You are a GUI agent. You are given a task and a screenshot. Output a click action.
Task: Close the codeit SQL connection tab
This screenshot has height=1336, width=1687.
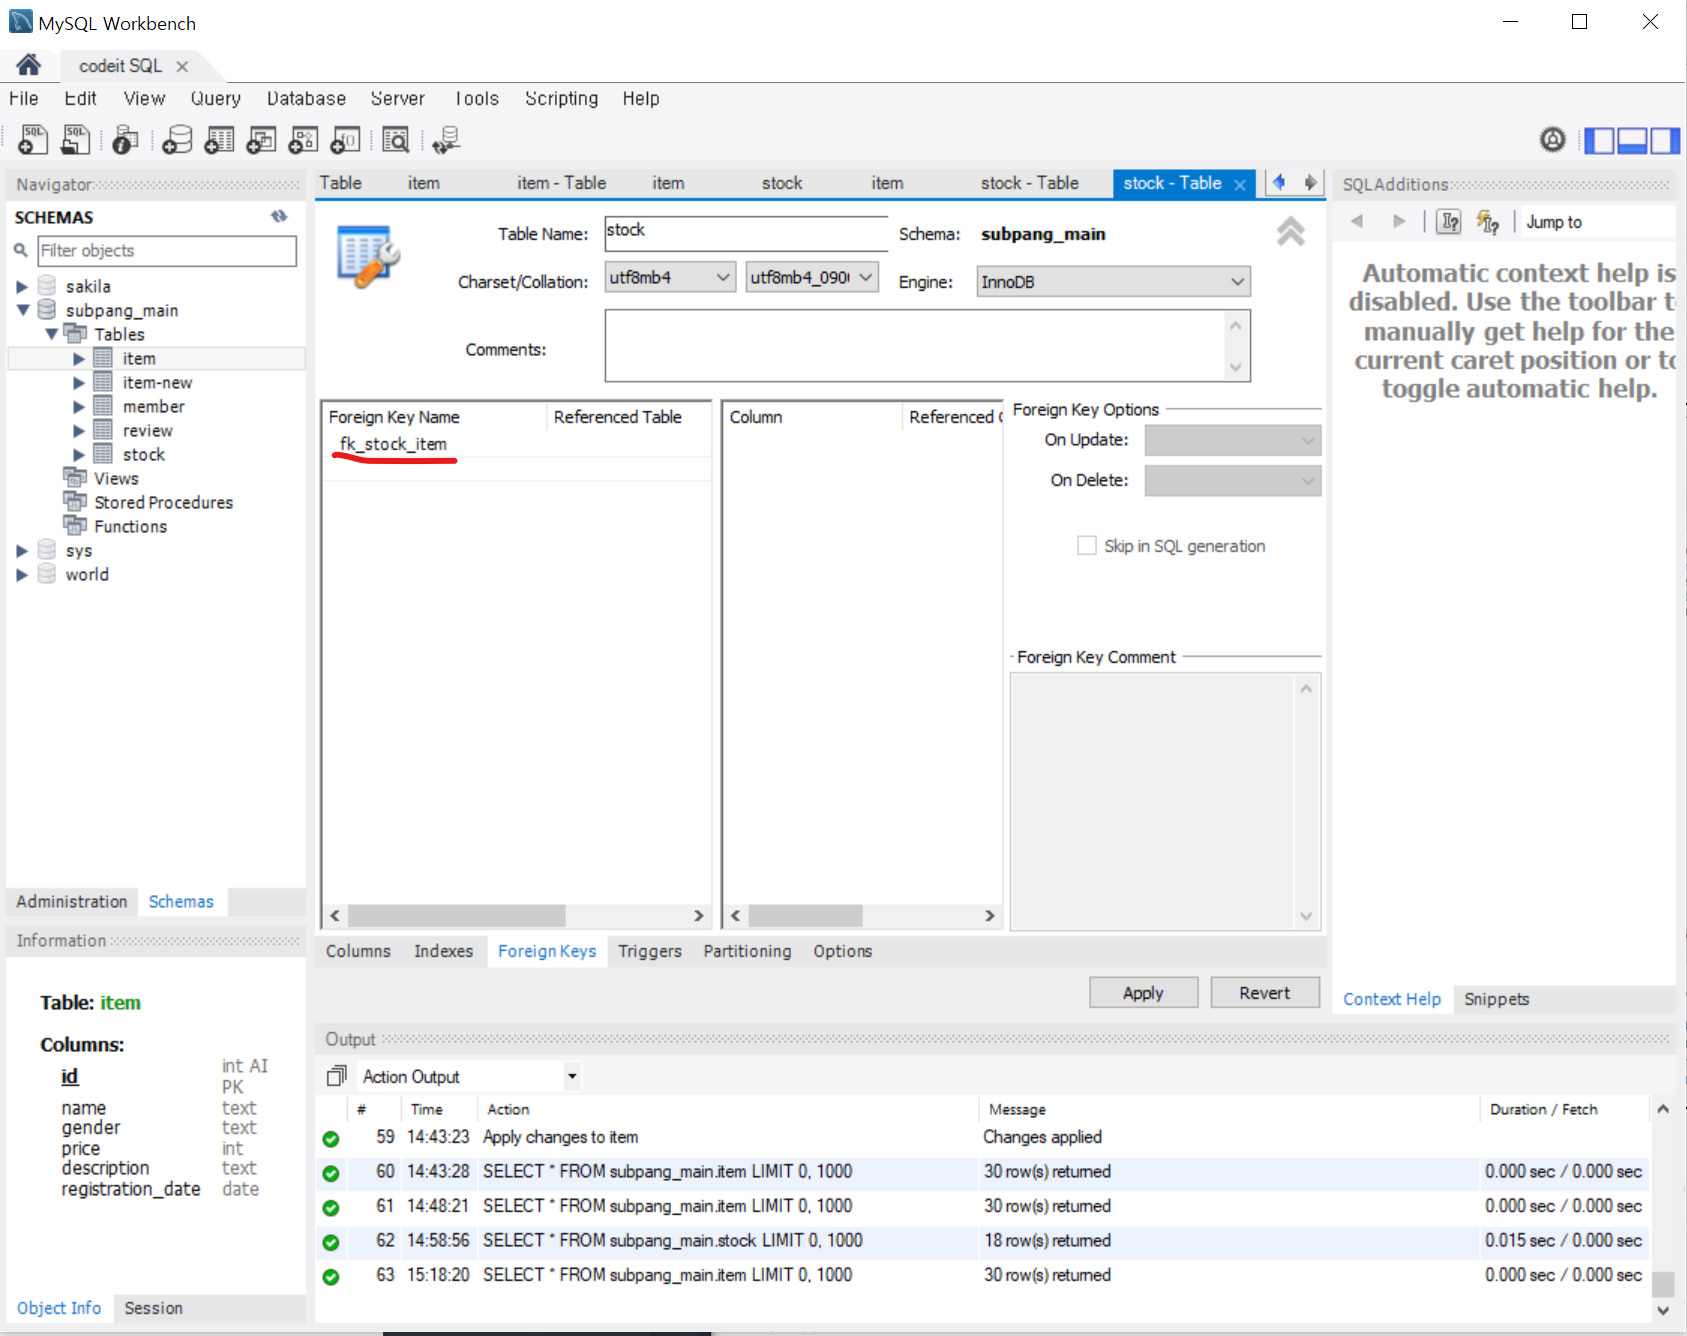click(x=182, y=67)
